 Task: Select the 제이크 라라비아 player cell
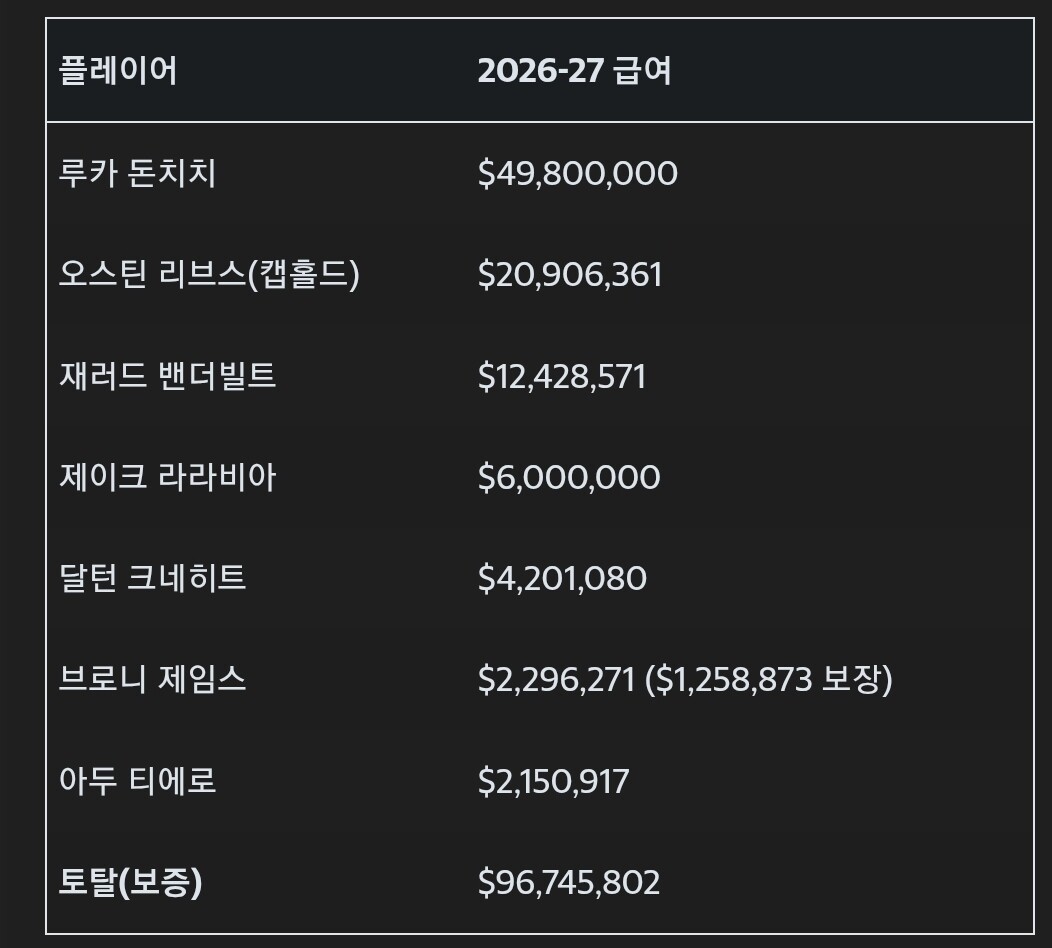coord(167,477)
